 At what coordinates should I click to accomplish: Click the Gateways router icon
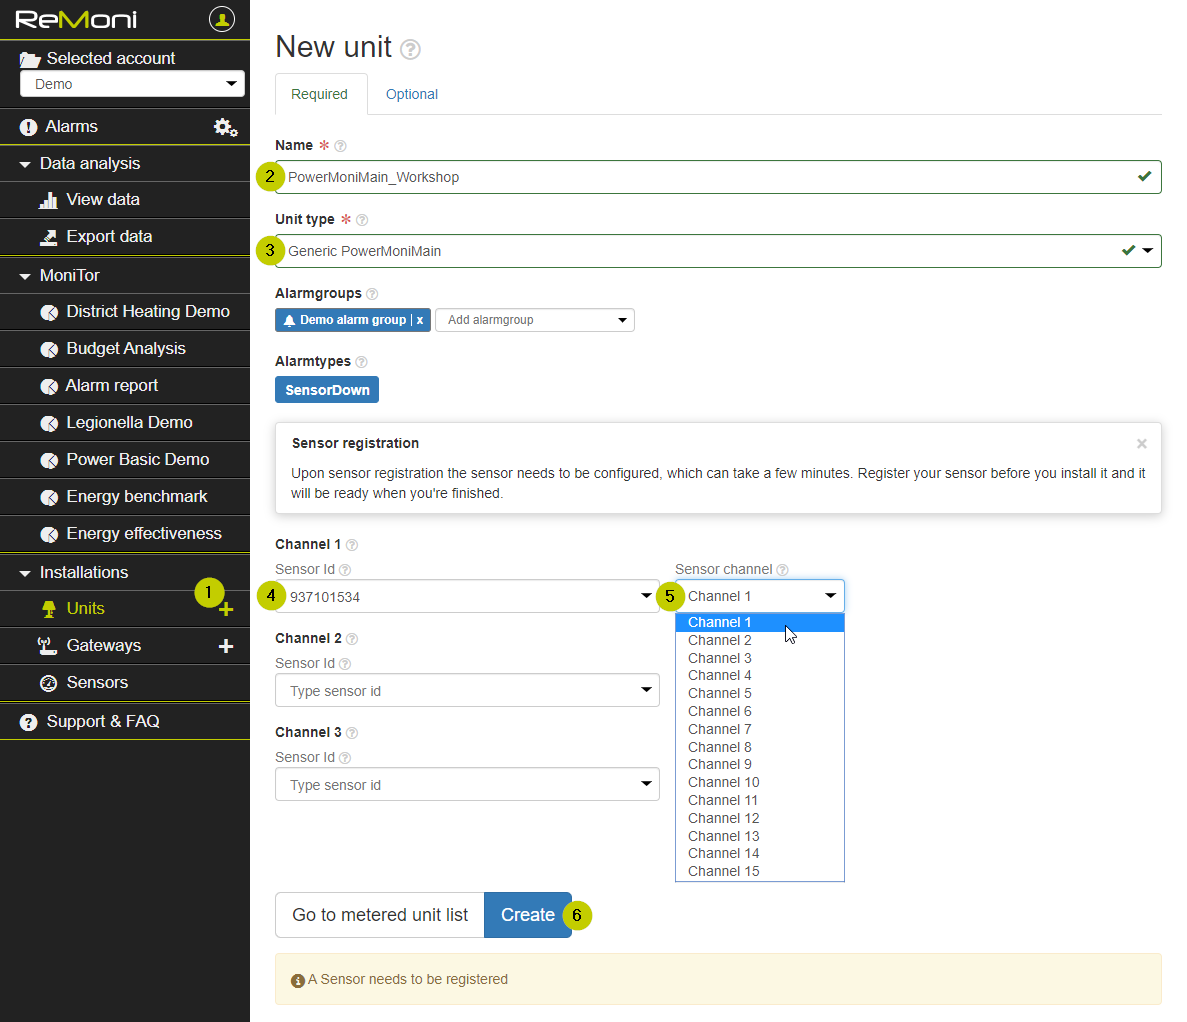47,646
